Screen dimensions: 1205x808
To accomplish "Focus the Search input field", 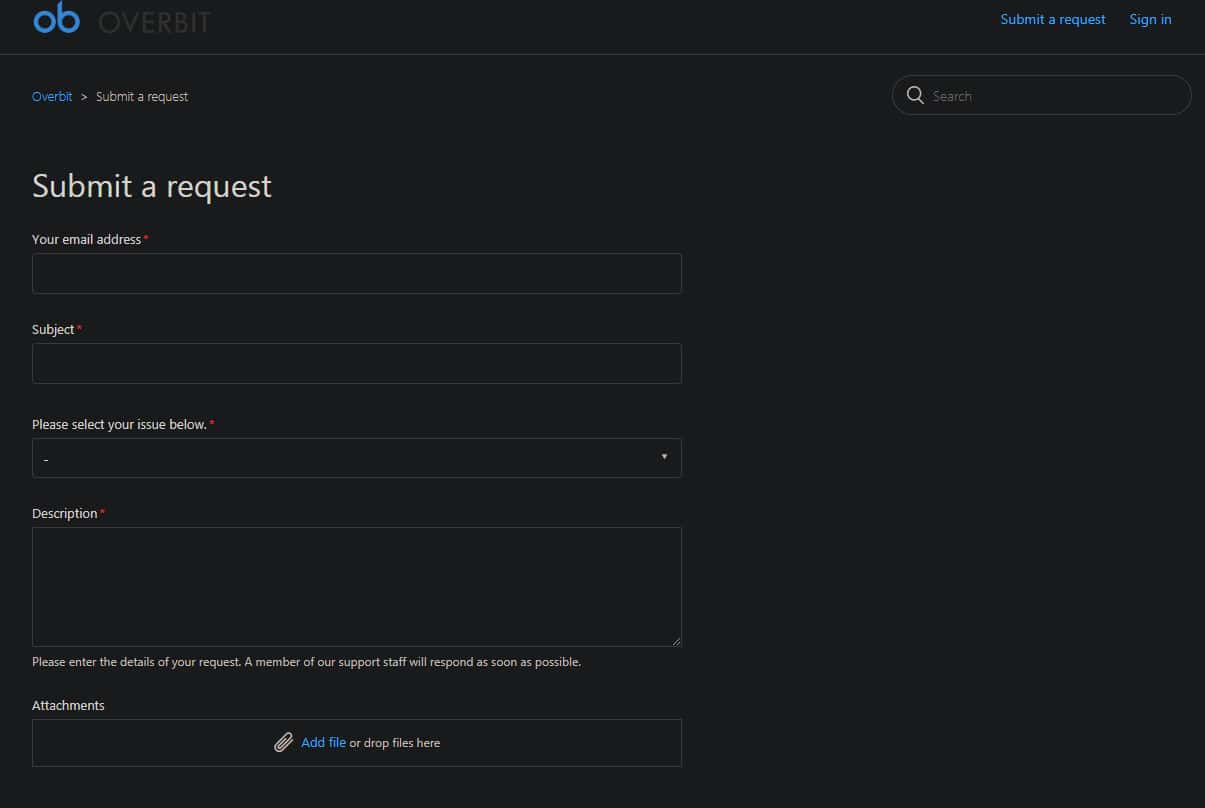I will tap(1055, 96).
